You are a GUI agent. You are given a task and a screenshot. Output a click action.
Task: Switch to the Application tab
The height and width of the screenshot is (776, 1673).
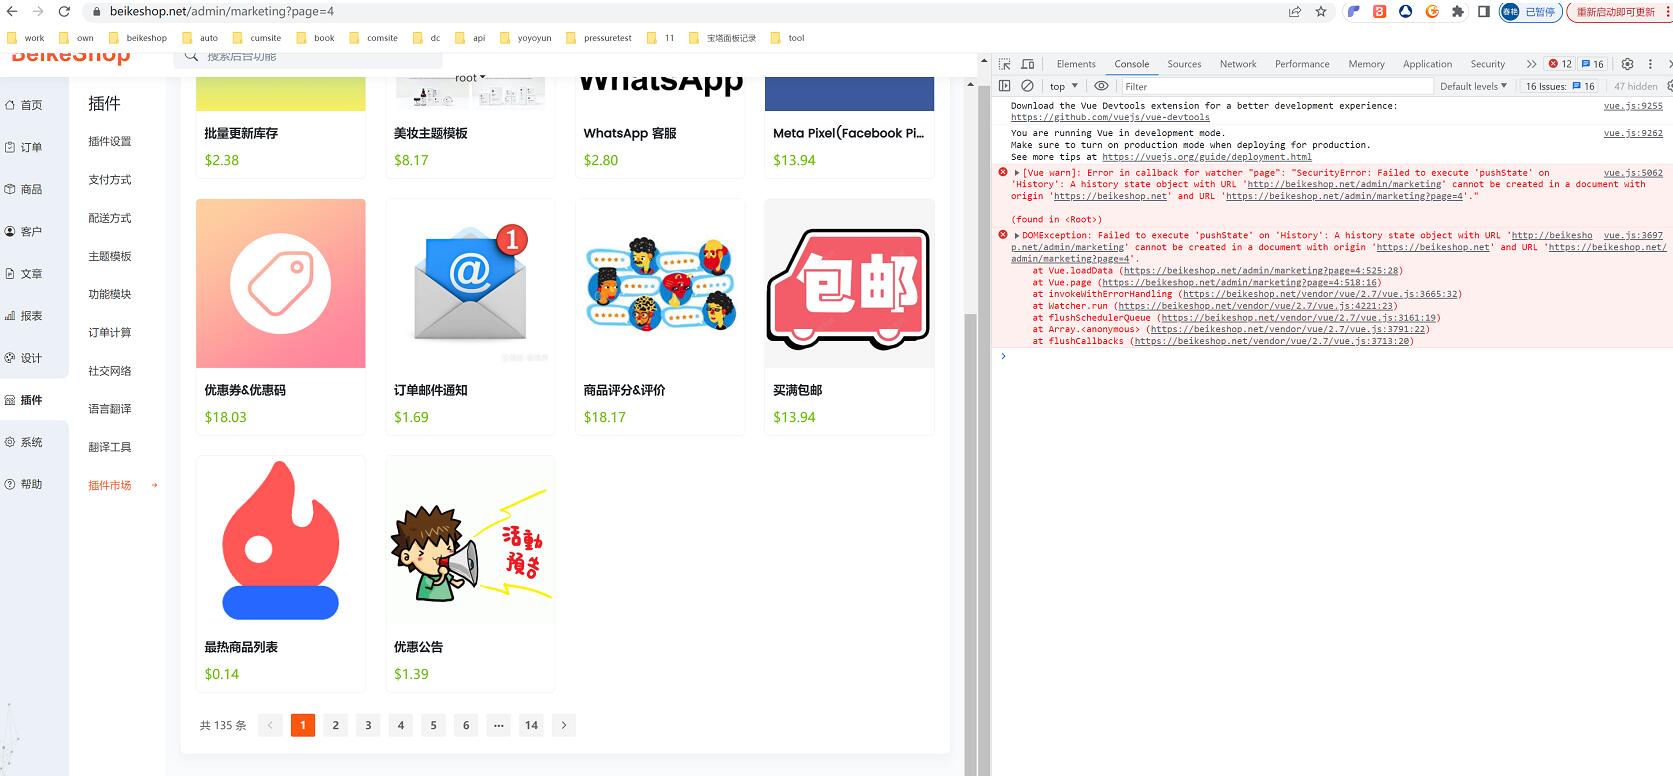tap(1427, 64)
